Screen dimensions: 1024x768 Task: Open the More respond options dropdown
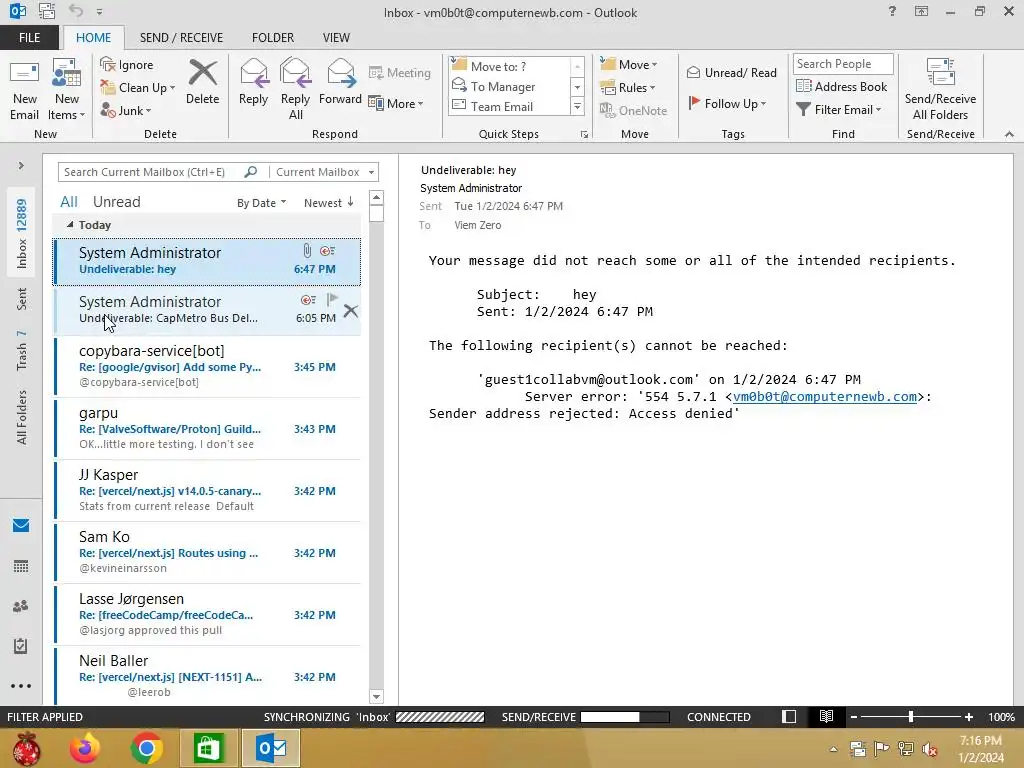(x=396, y=103)
